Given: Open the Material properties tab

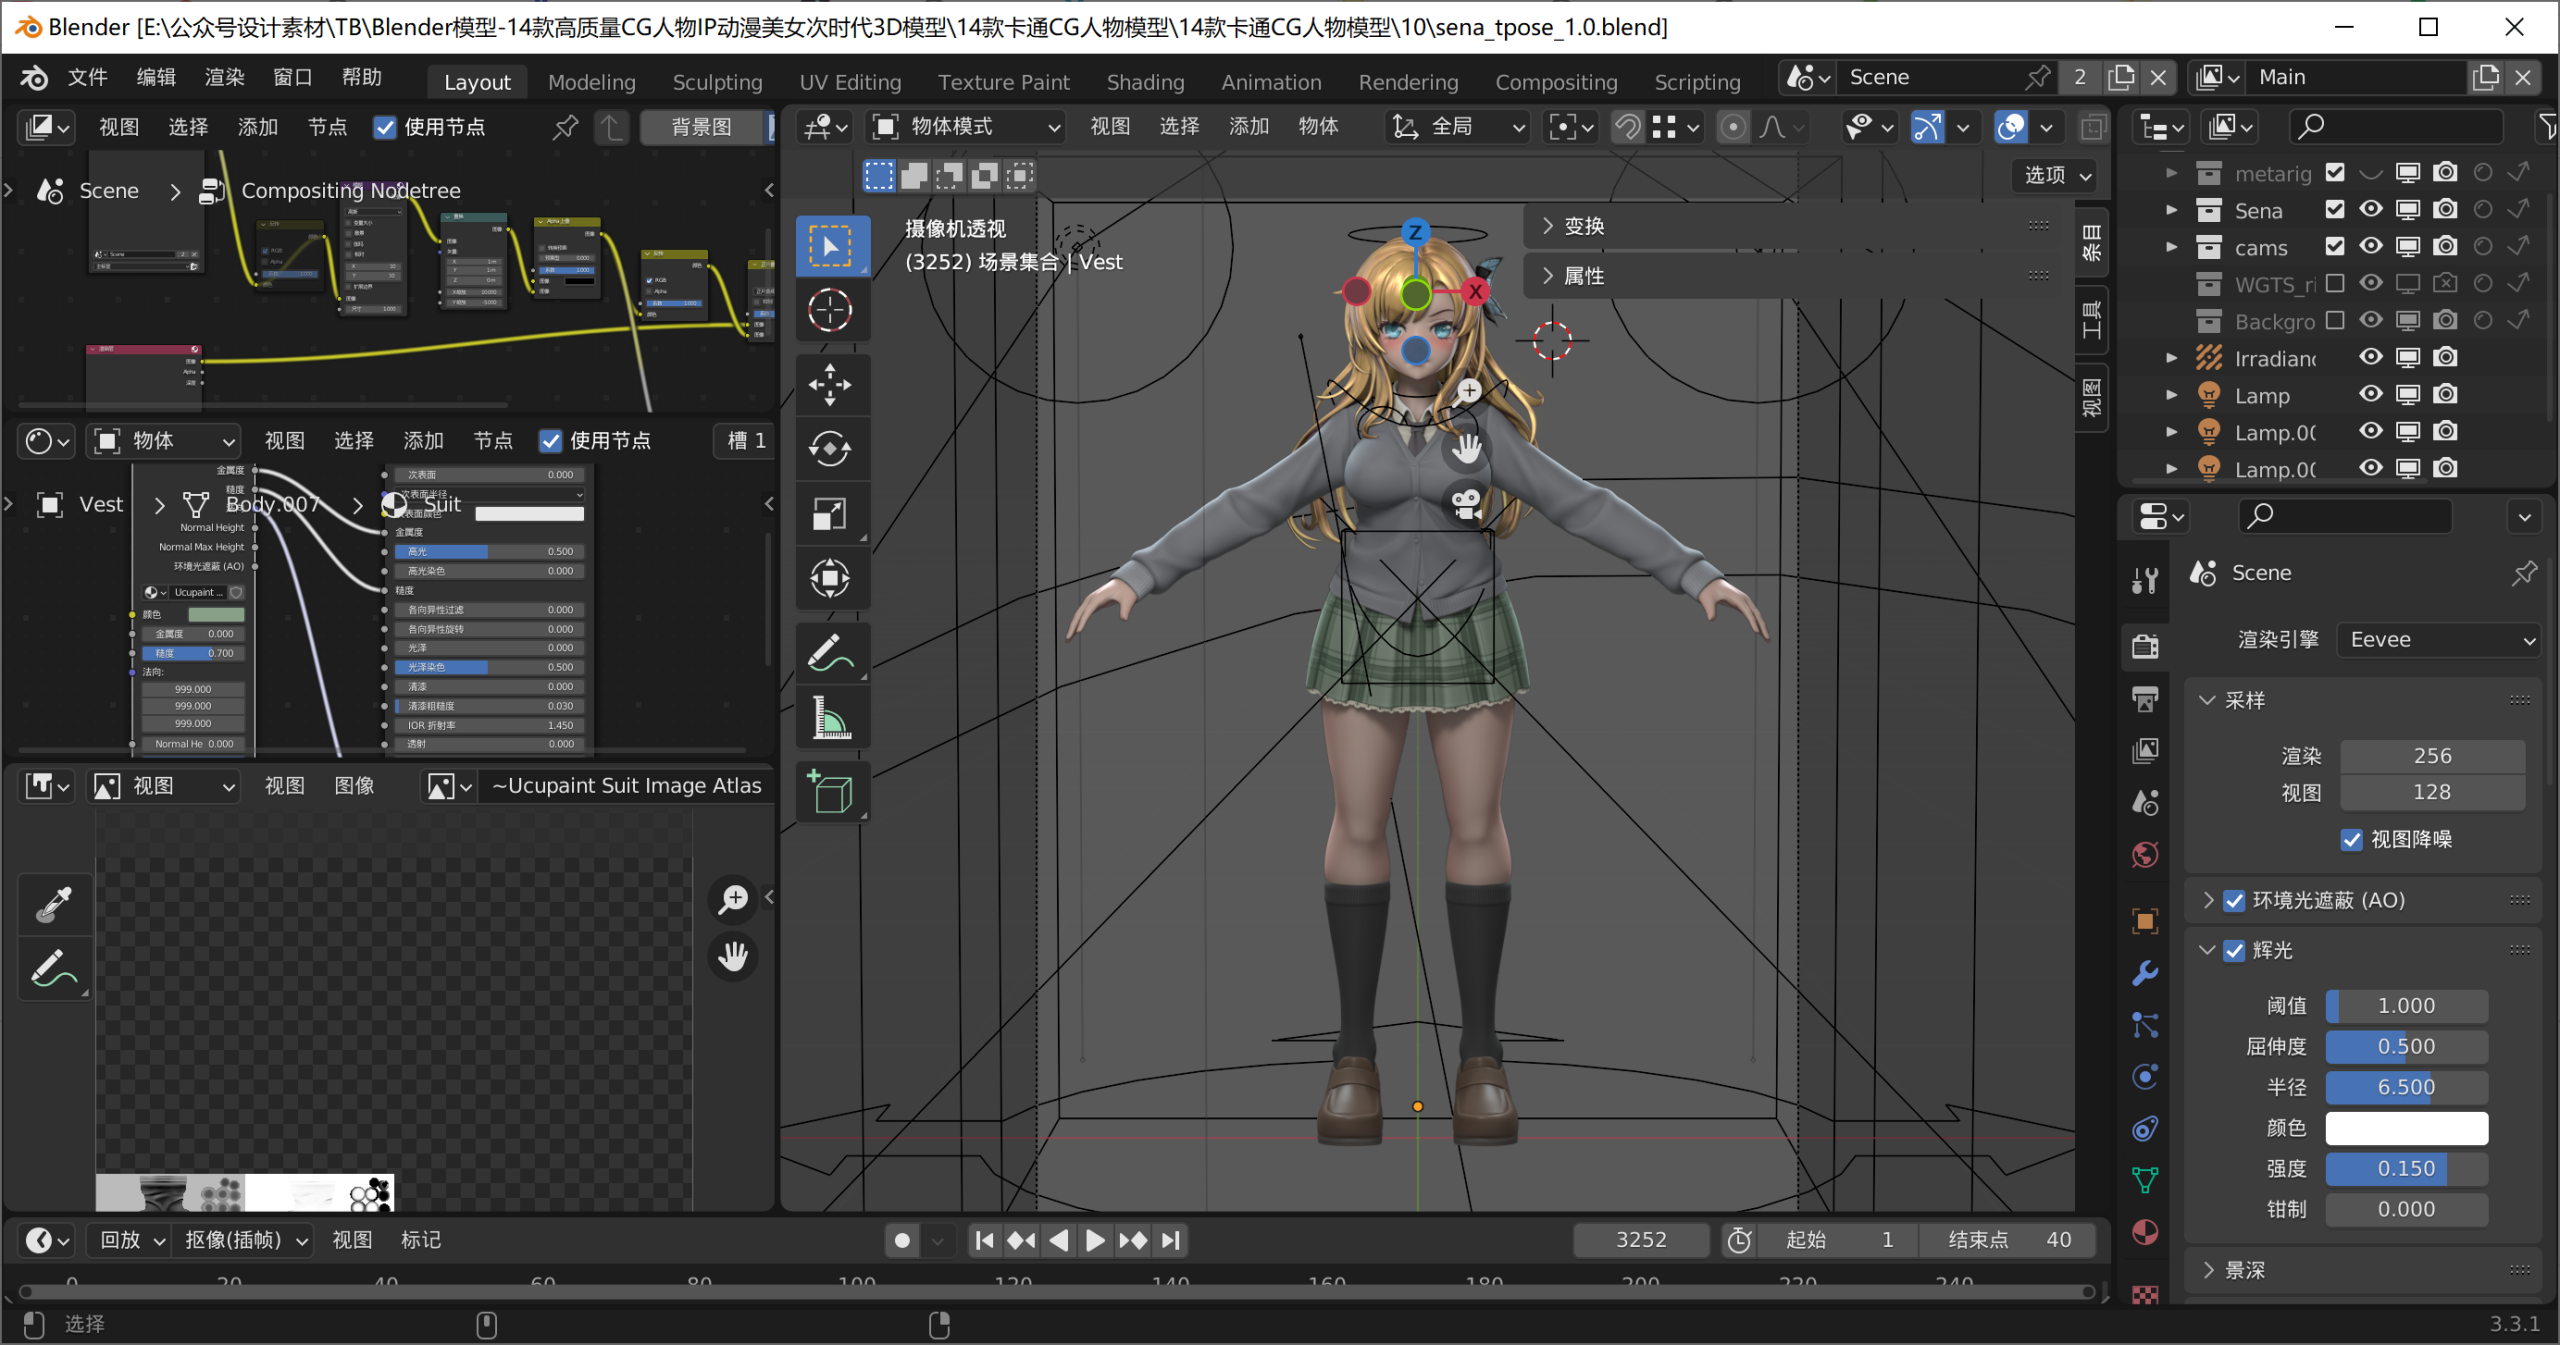Looking at the screenshot, I should click(x=2145, y=1232).
